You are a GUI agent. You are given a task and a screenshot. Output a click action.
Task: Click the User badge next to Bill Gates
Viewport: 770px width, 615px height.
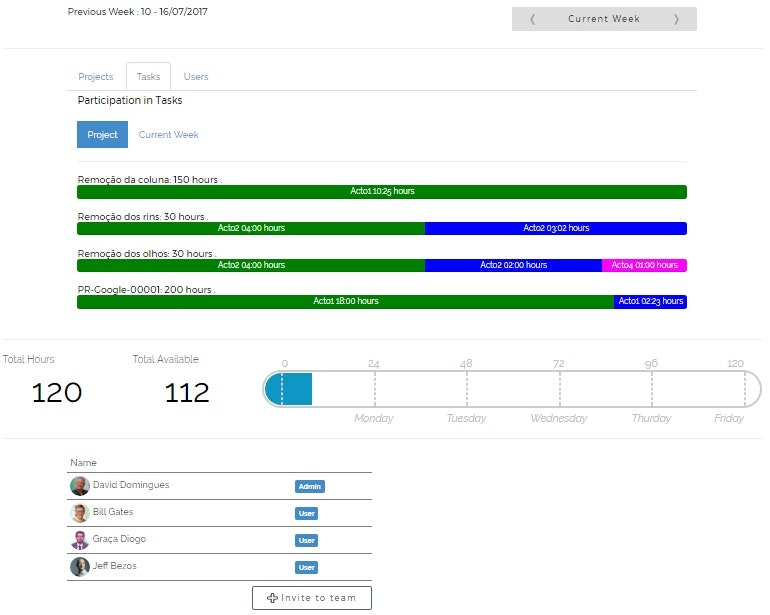(x=306, y=513)
